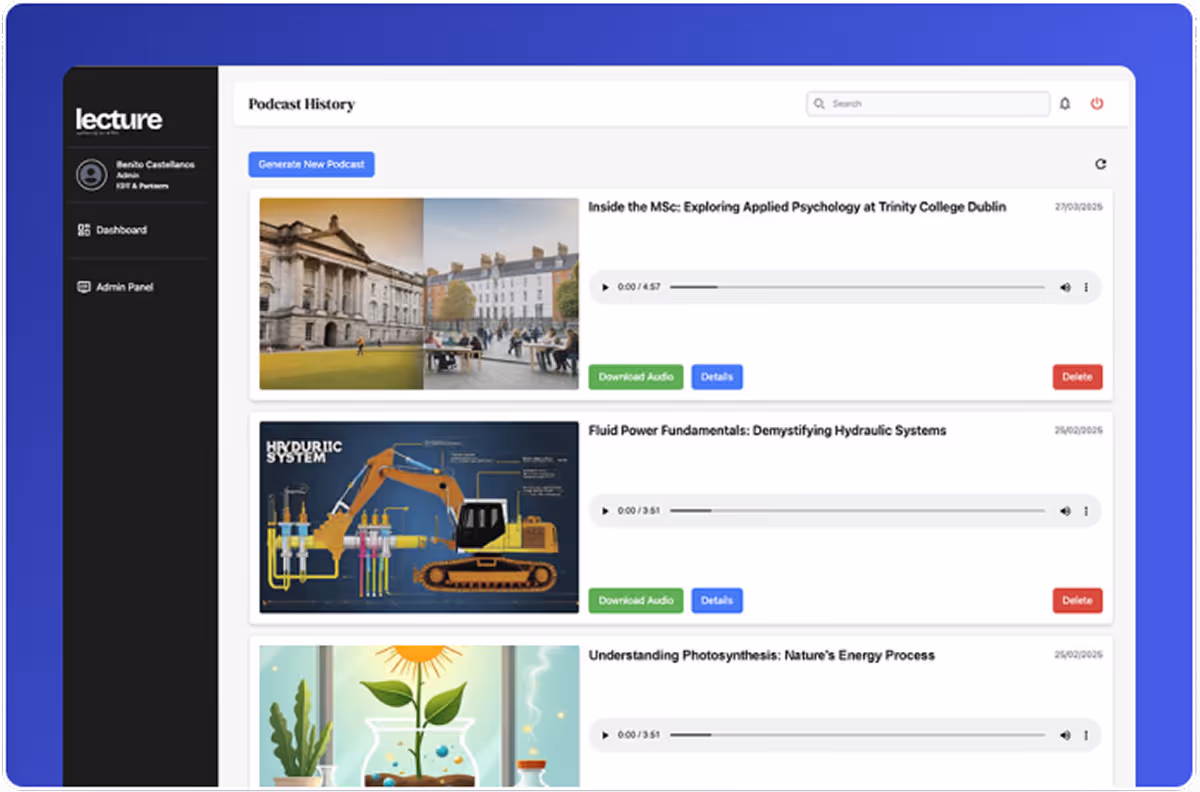Screen dimensions: 1200x792
Task: Open the Admin Panel menu item
Action: pos(115,287)
